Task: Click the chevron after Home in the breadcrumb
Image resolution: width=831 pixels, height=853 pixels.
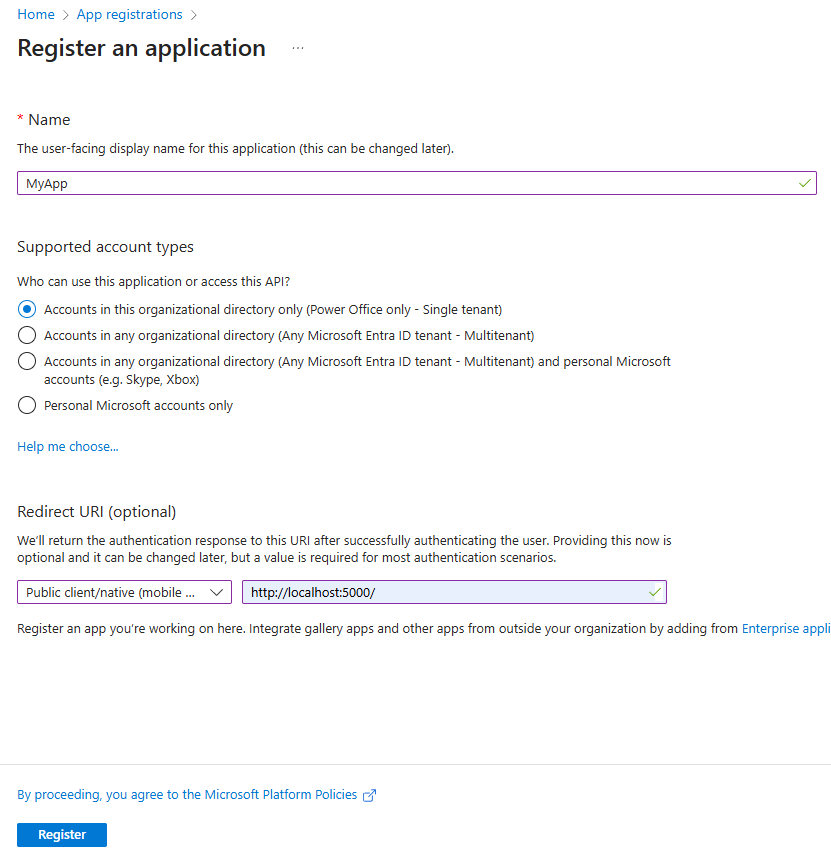Action: tap(66, 15)
